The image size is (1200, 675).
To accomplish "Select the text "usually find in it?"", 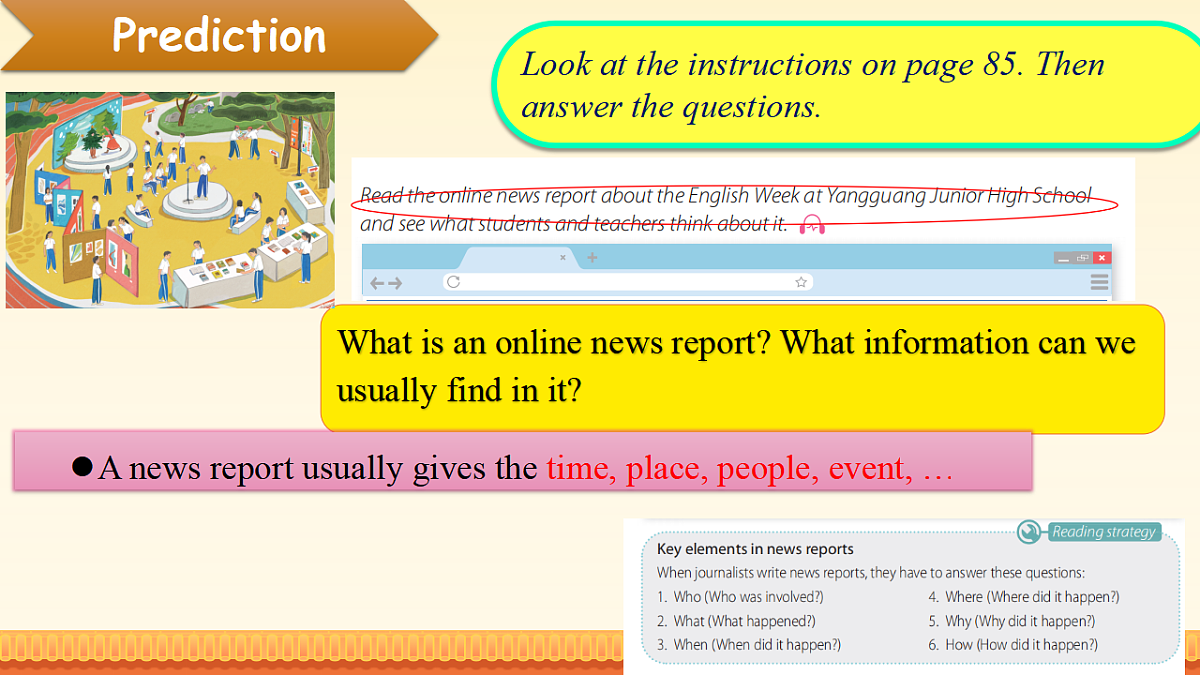I will tap(459, 389).
